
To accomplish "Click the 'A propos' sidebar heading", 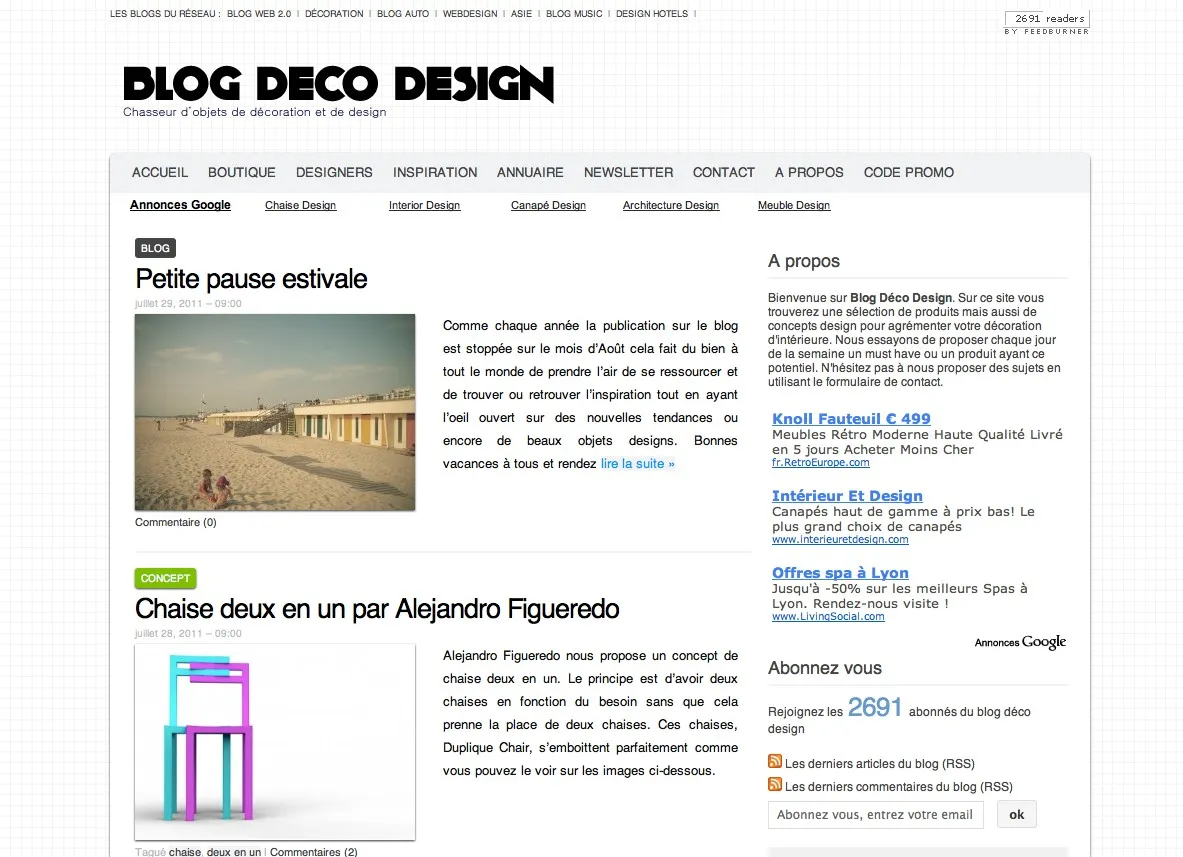I will (x=804, y=261).
